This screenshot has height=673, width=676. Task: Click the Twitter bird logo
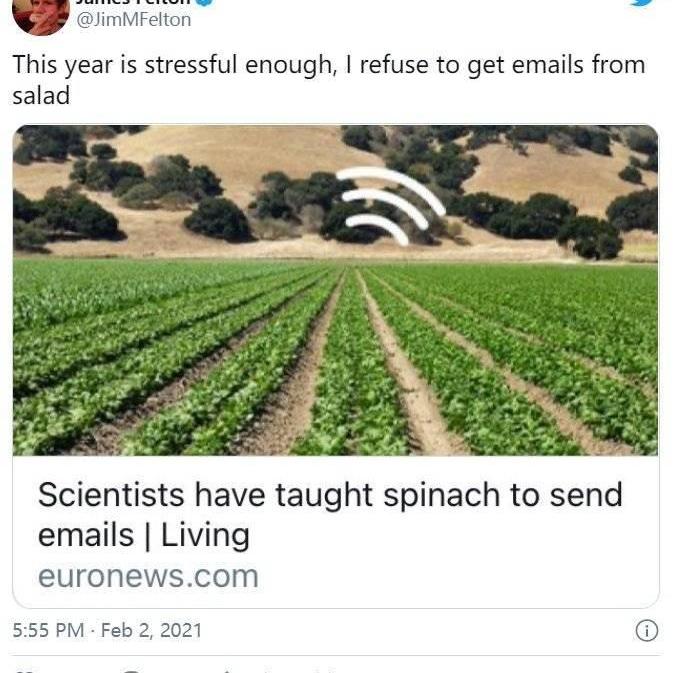pyautogui.click(x=645, y=2)
